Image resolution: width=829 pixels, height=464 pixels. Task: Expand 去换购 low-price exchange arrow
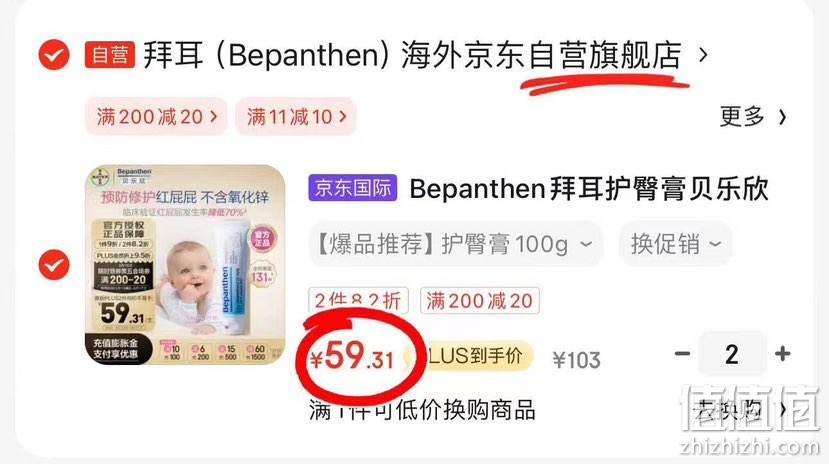pyautogui.click(x=783, y=409)
